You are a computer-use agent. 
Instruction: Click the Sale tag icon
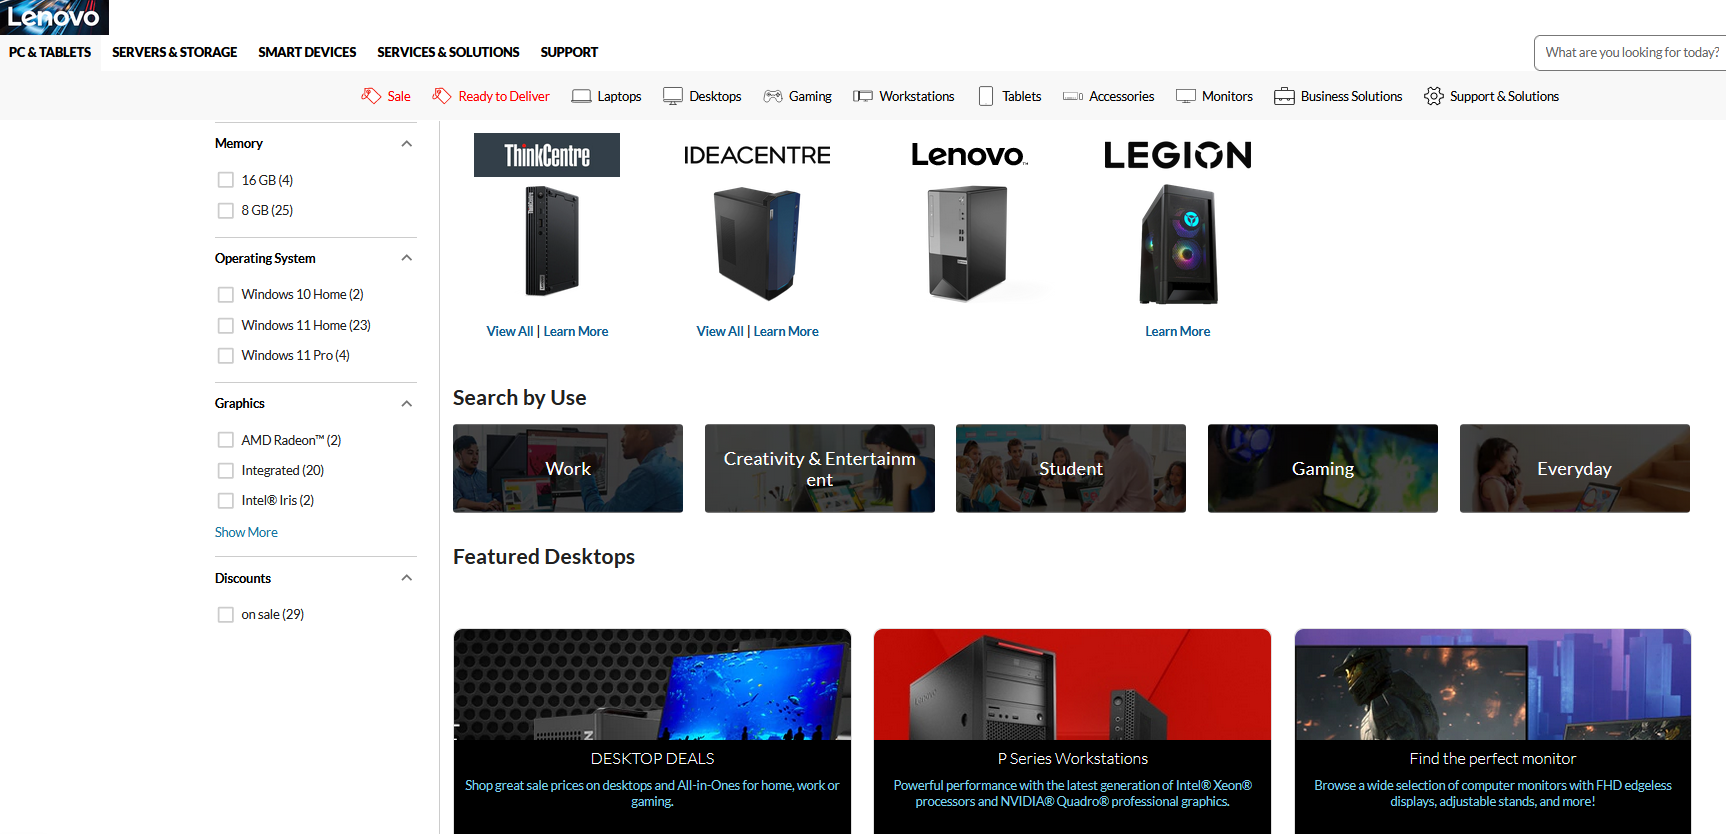(371, 96)
